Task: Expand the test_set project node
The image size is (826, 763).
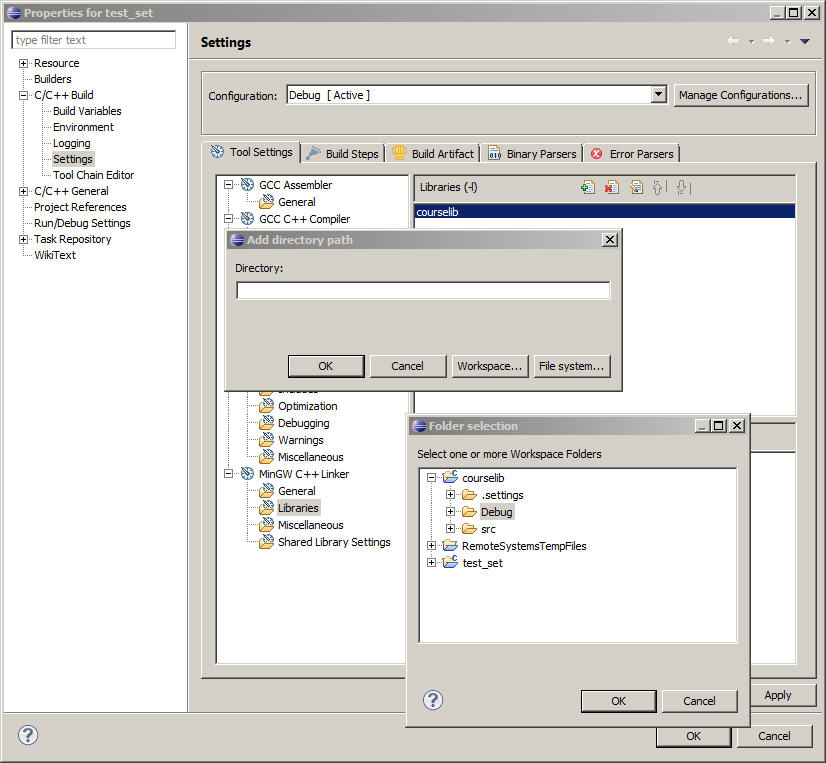Action: tap(432, 563)
